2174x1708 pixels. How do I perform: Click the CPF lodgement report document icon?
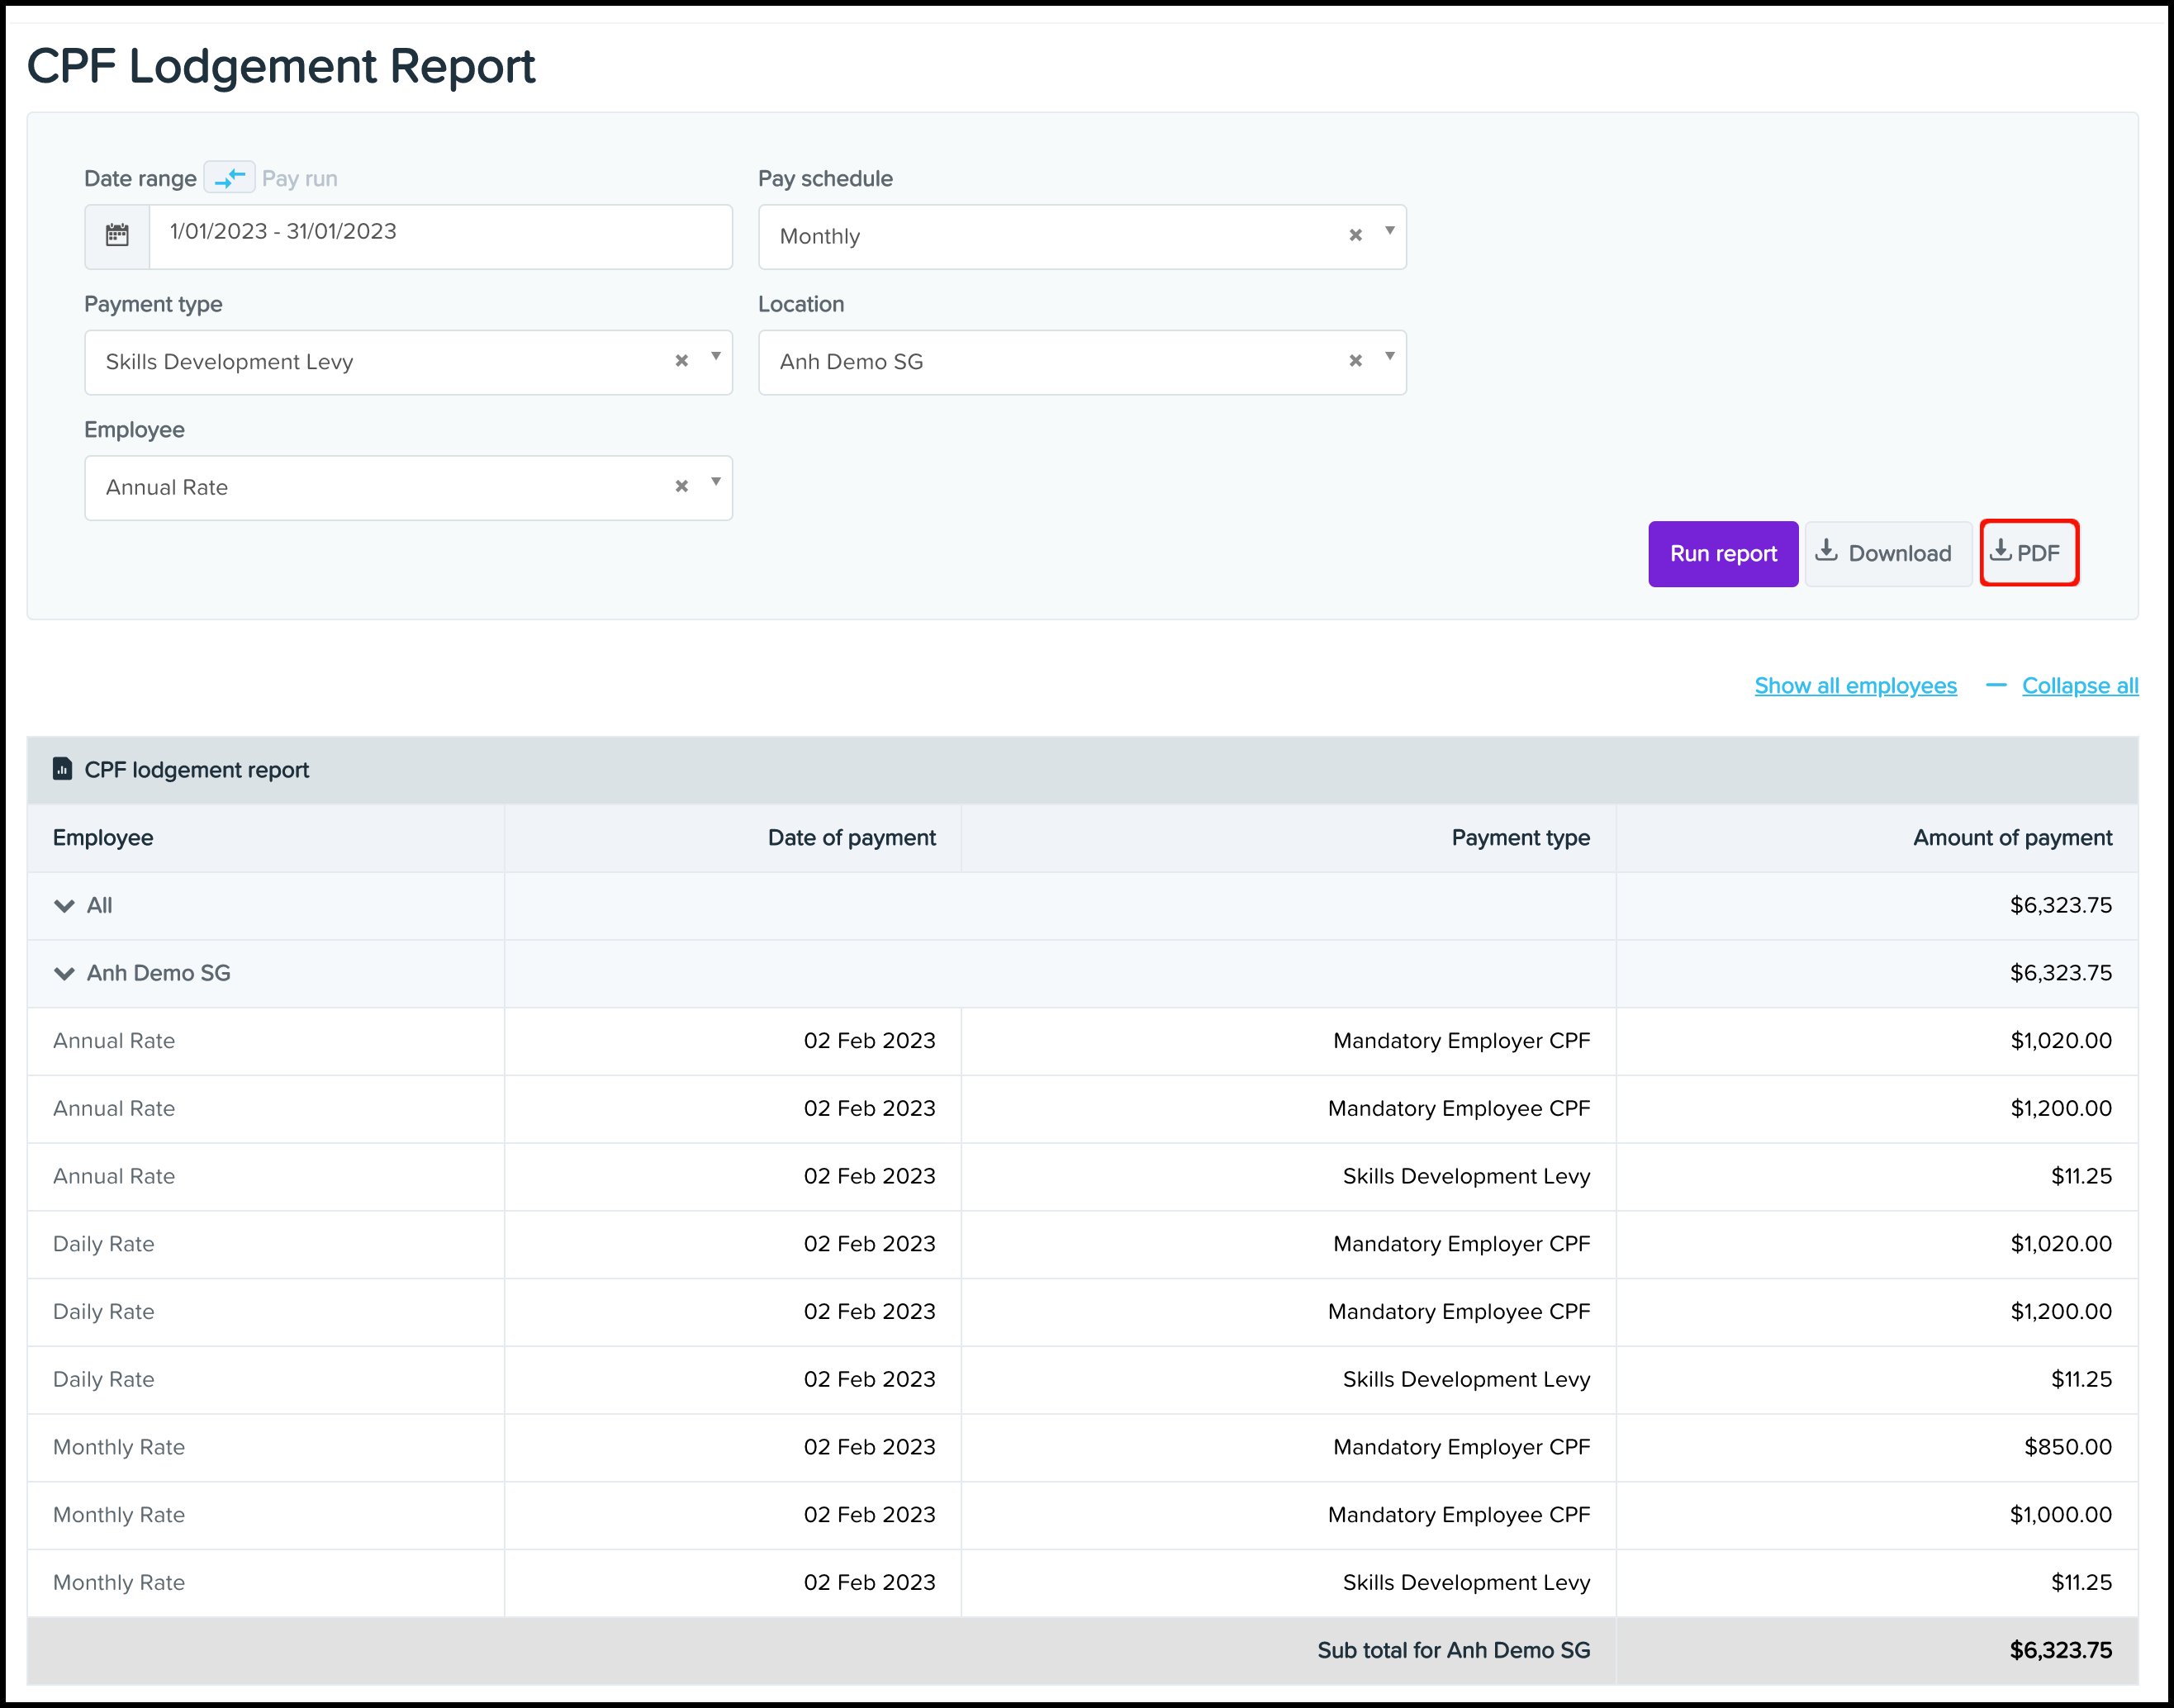pos(62,769)
